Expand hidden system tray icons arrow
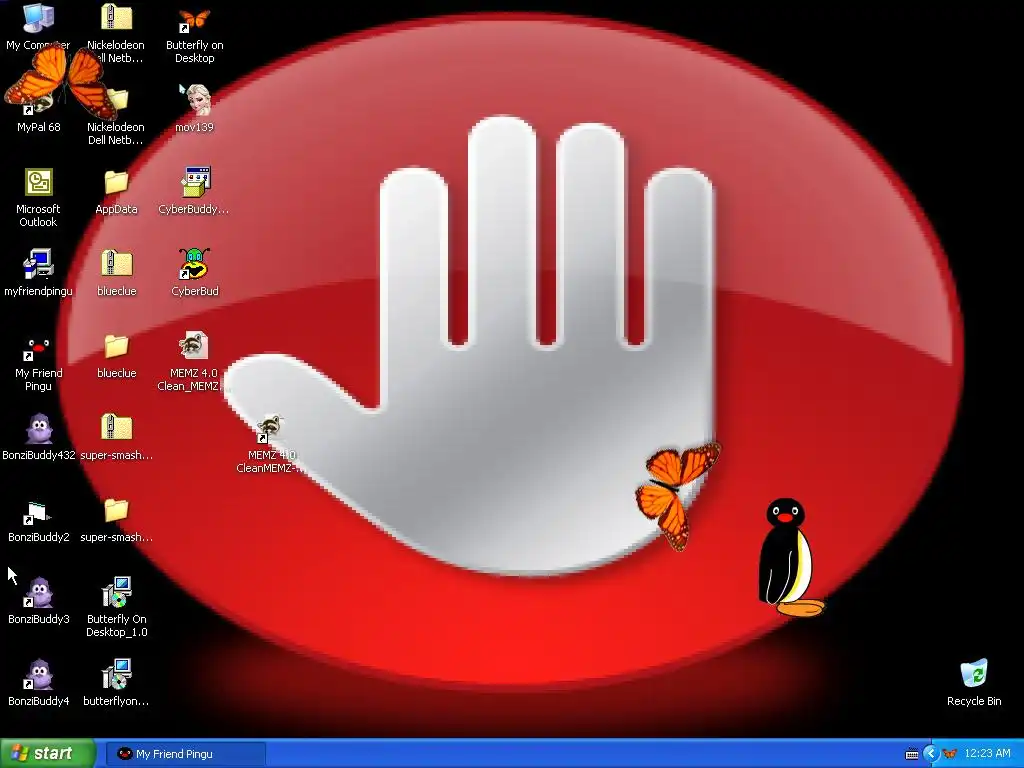This screenshot has height=768, width=1024. [x=931, y=754]
